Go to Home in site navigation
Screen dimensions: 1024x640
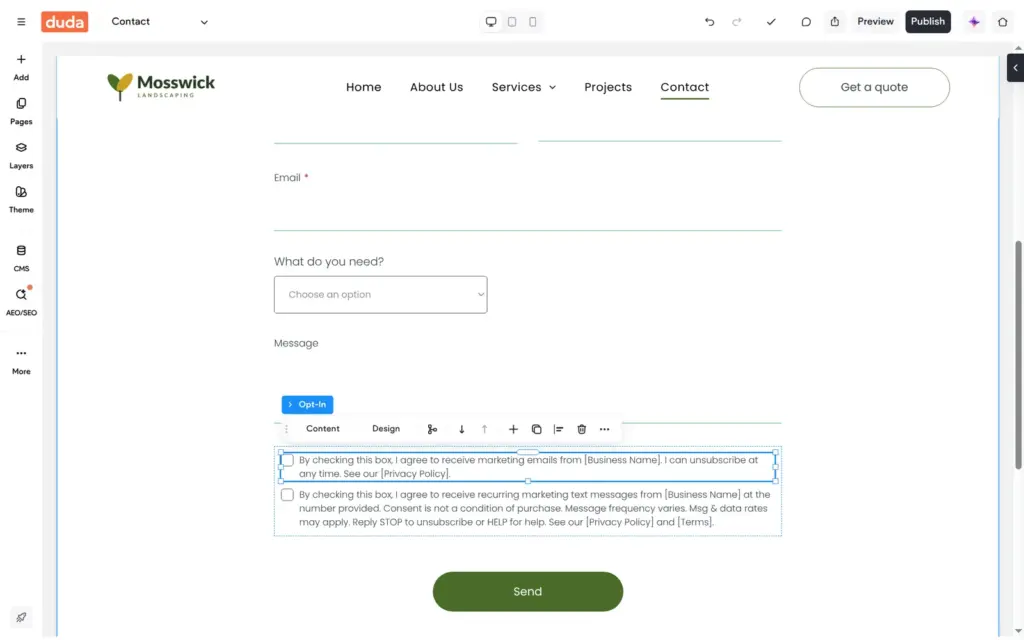pyautogui.click(x=364, y=87)
